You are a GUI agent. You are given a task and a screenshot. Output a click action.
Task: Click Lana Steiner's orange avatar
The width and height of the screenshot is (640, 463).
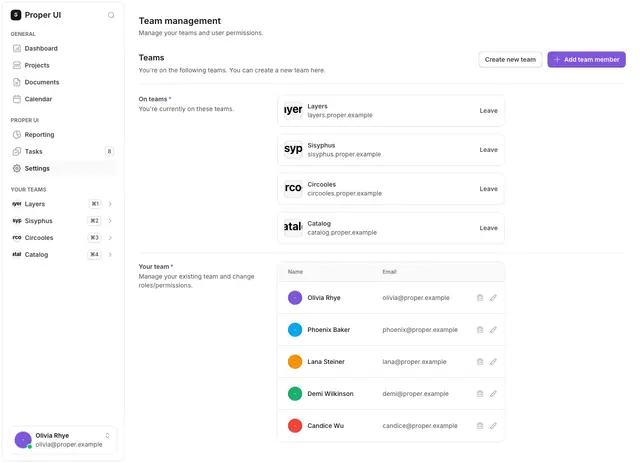[x=295, y=362]
